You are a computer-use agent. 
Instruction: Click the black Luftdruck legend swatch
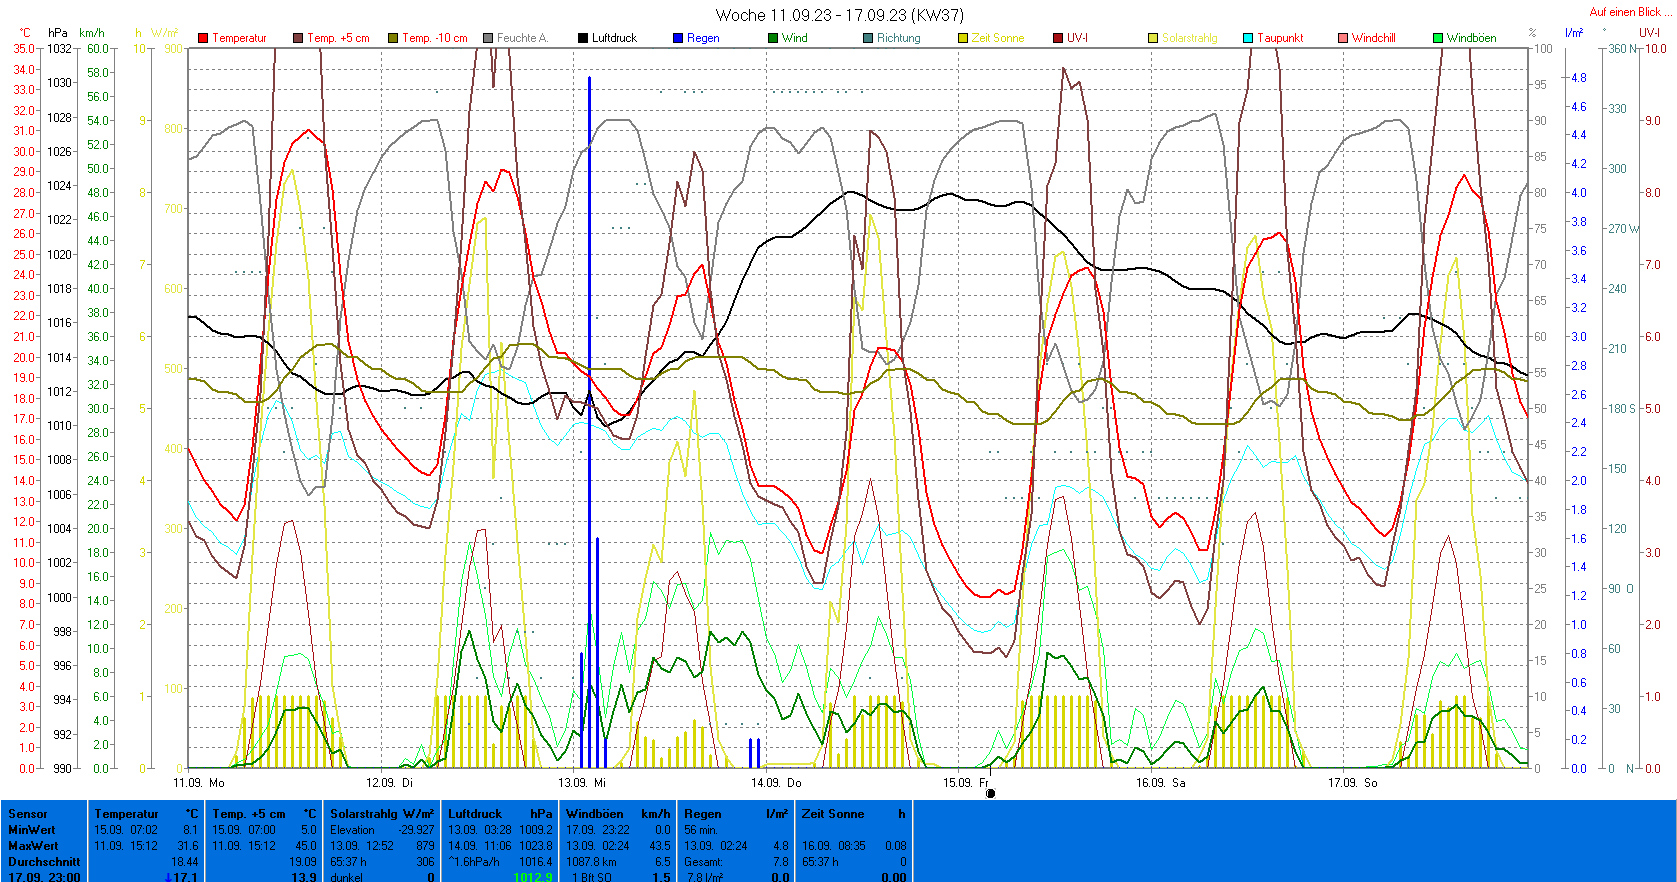(583, 38)
